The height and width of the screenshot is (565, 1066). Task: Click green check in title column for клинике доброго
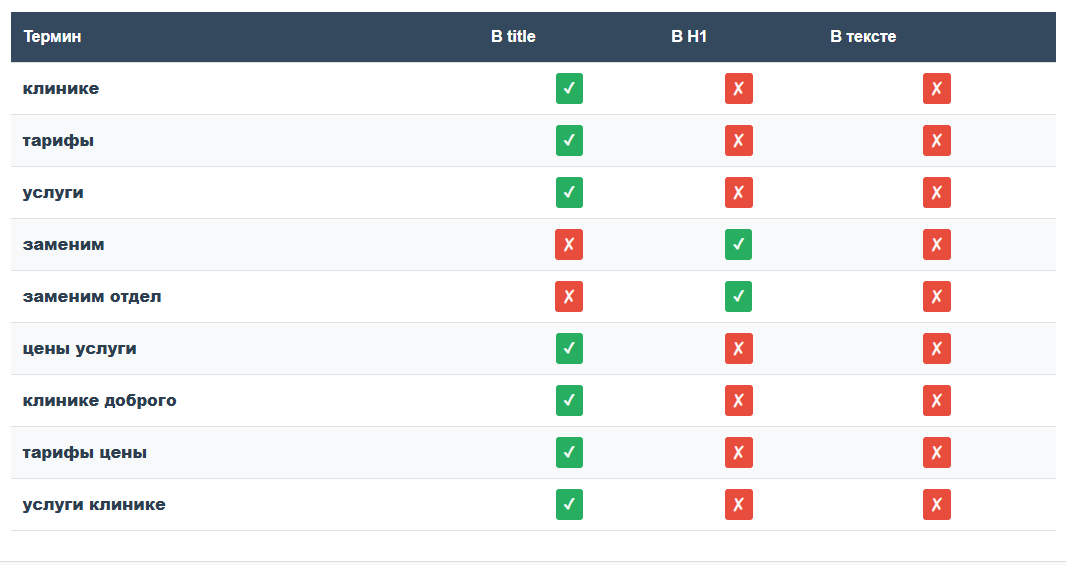click(569, 400)
